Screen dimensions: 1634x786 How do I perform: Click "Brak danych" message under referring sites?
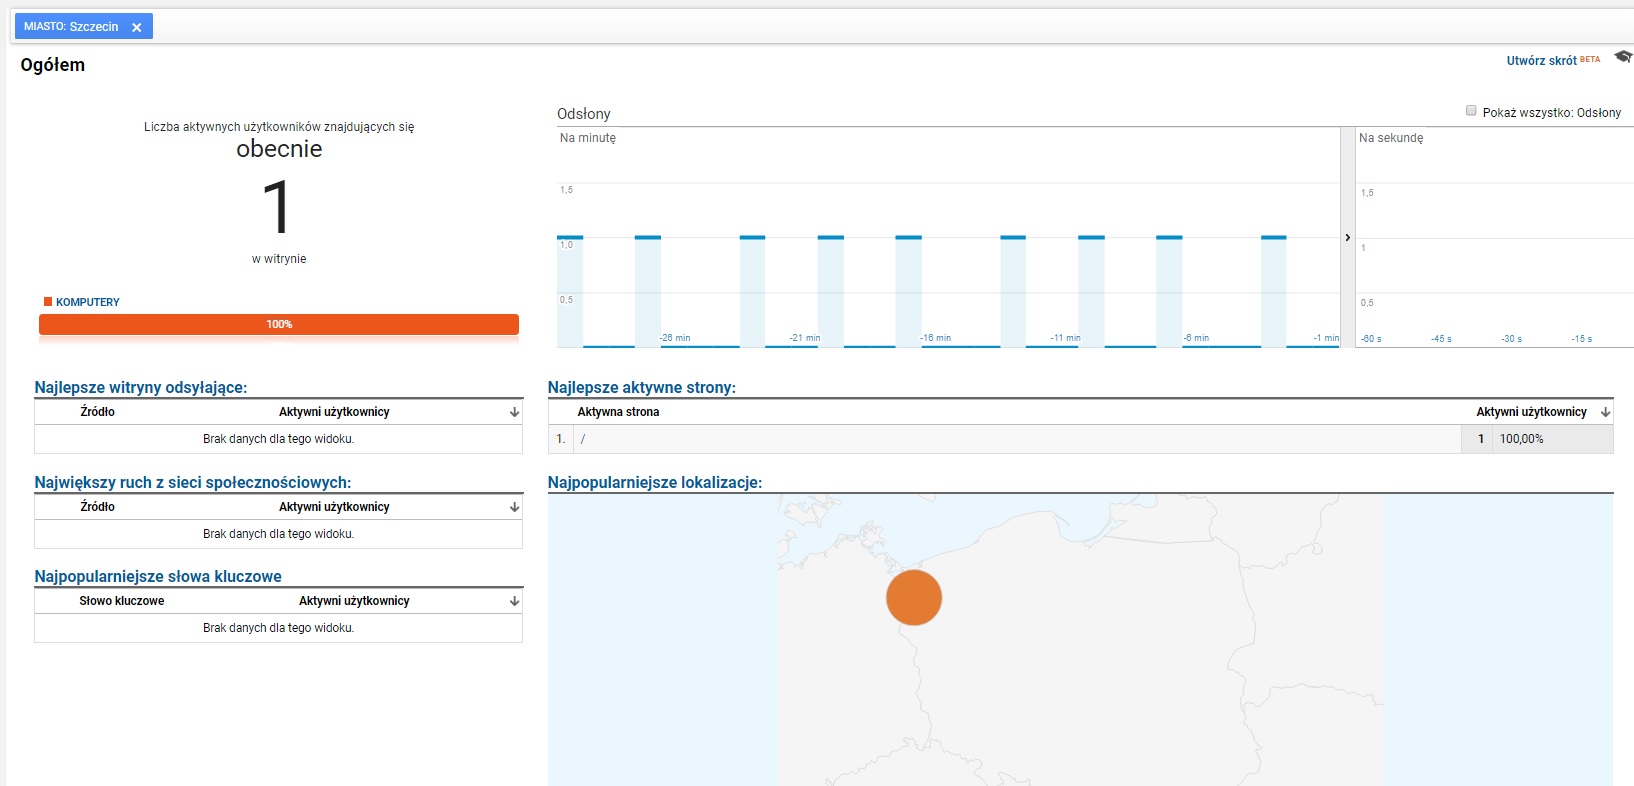pos(278,439)
